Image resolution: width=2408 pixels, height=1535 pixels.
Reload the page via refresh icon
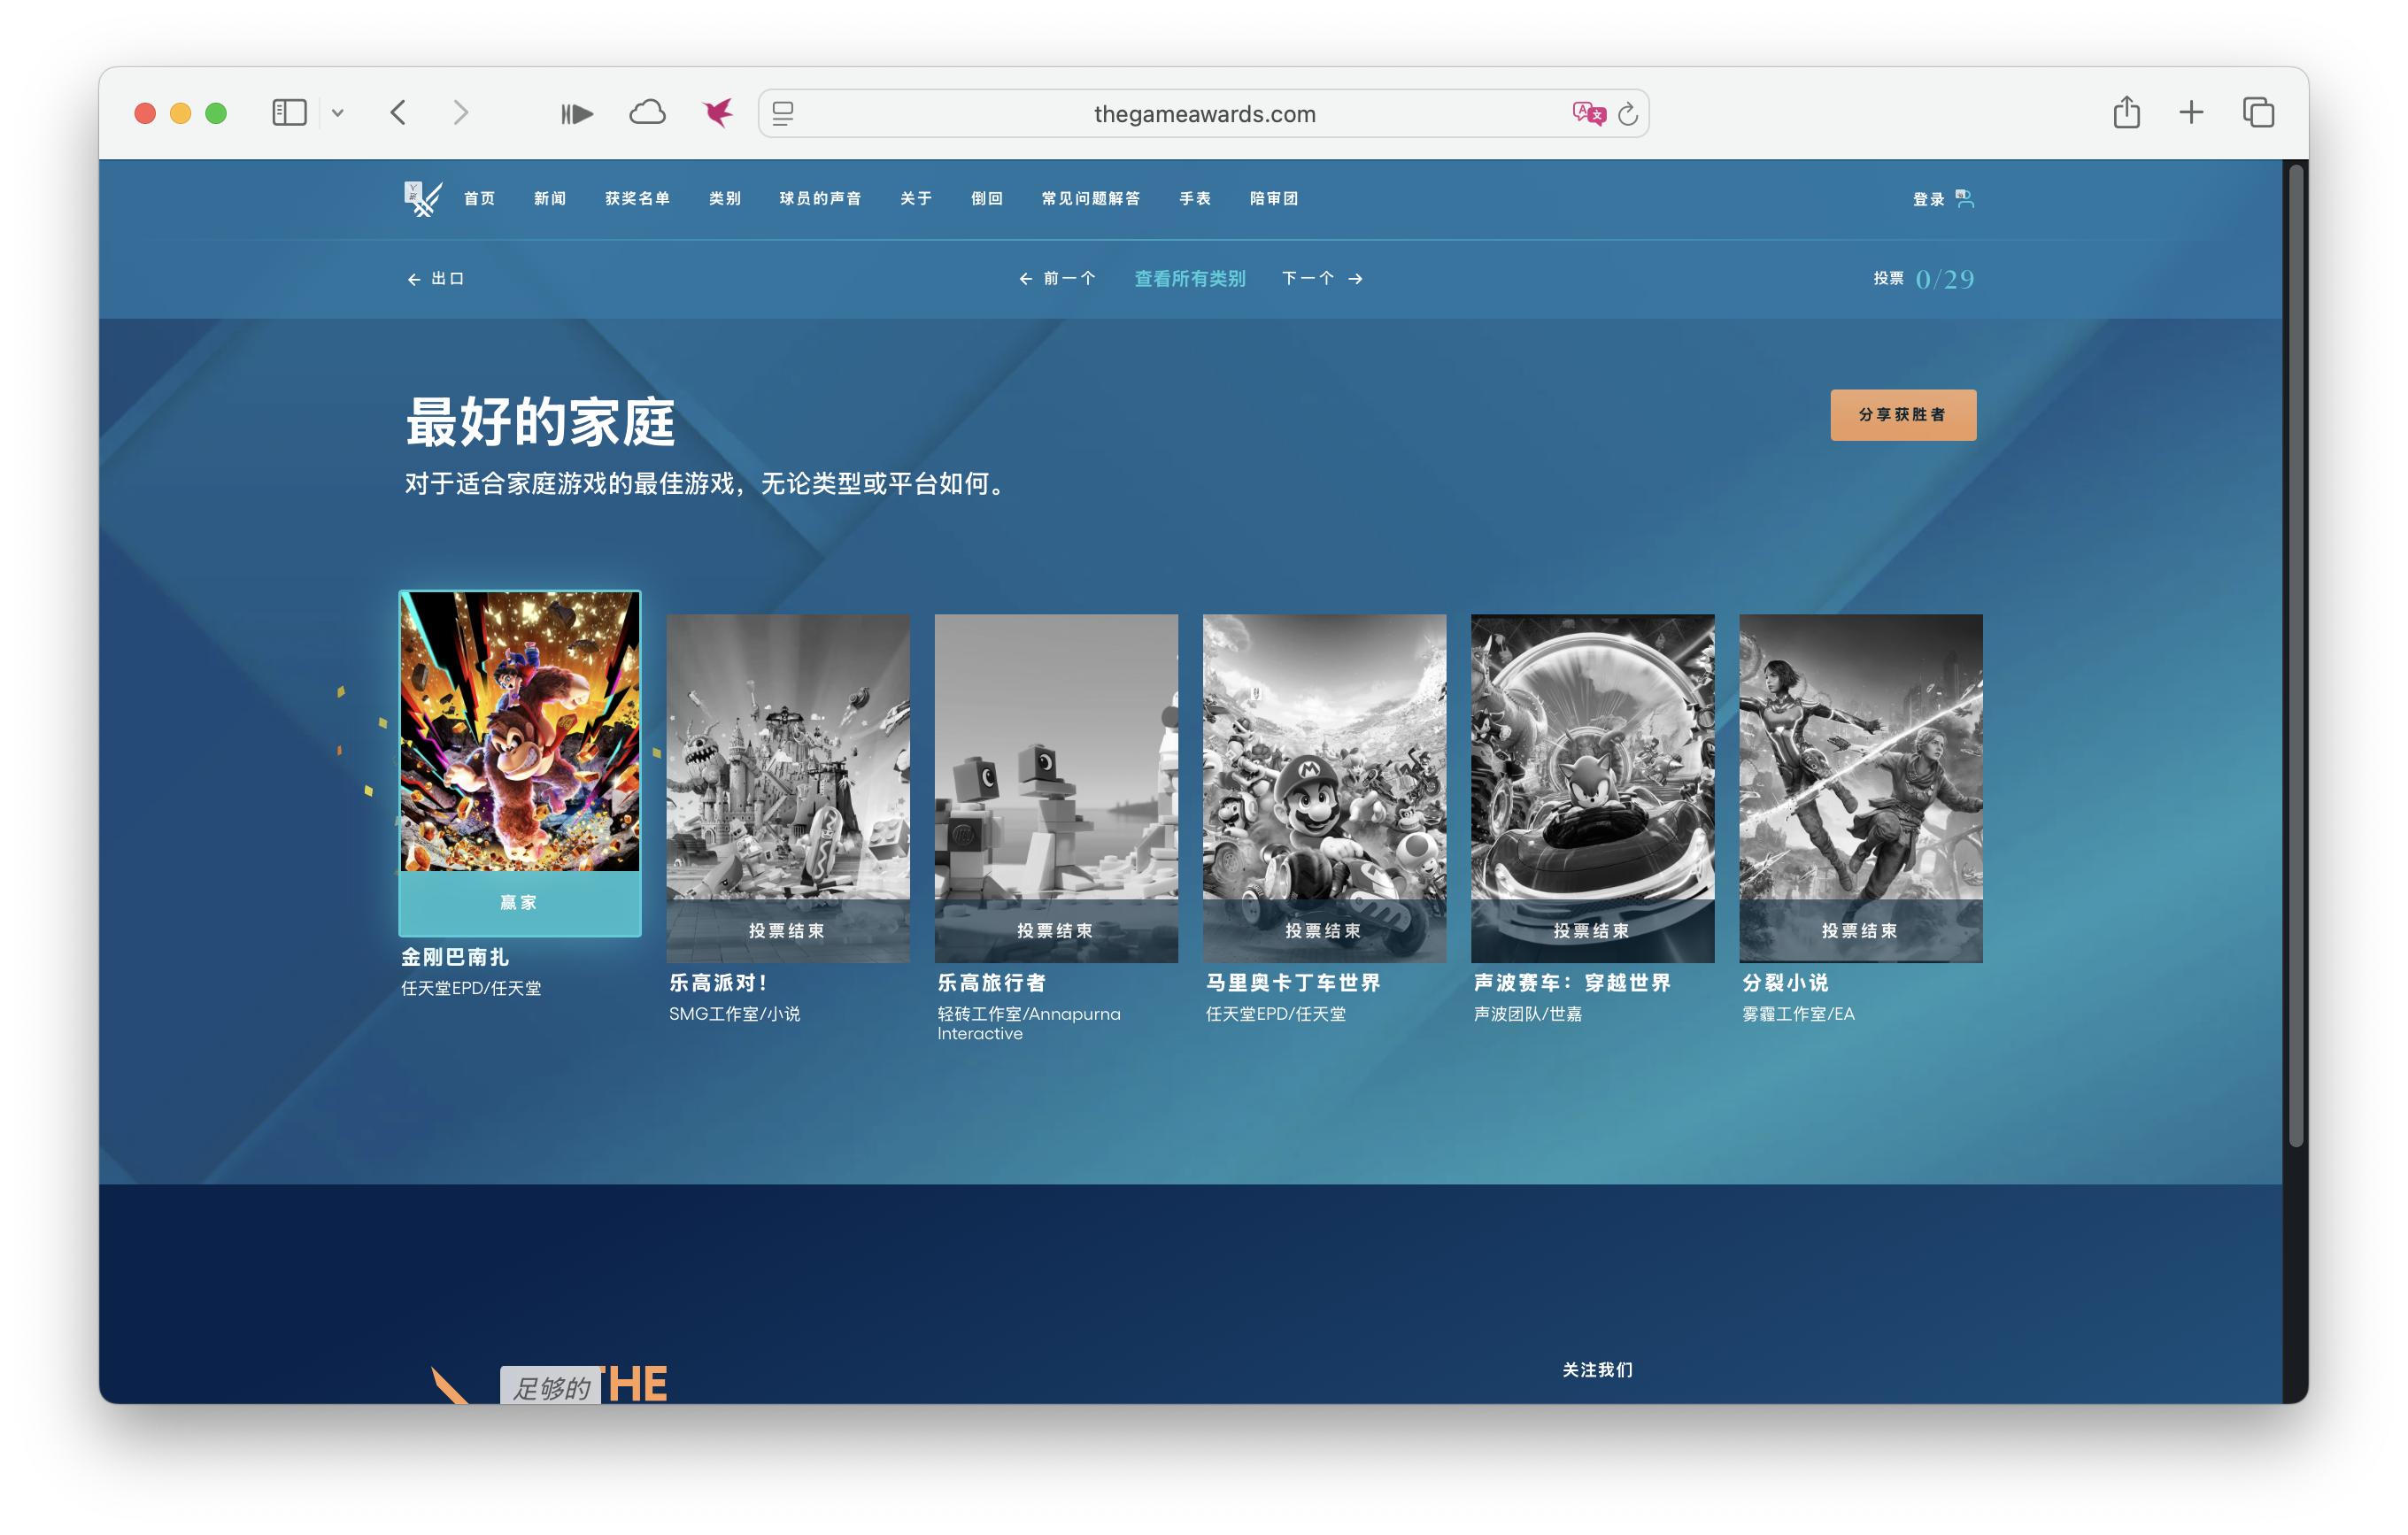[x=1628, y=113]
